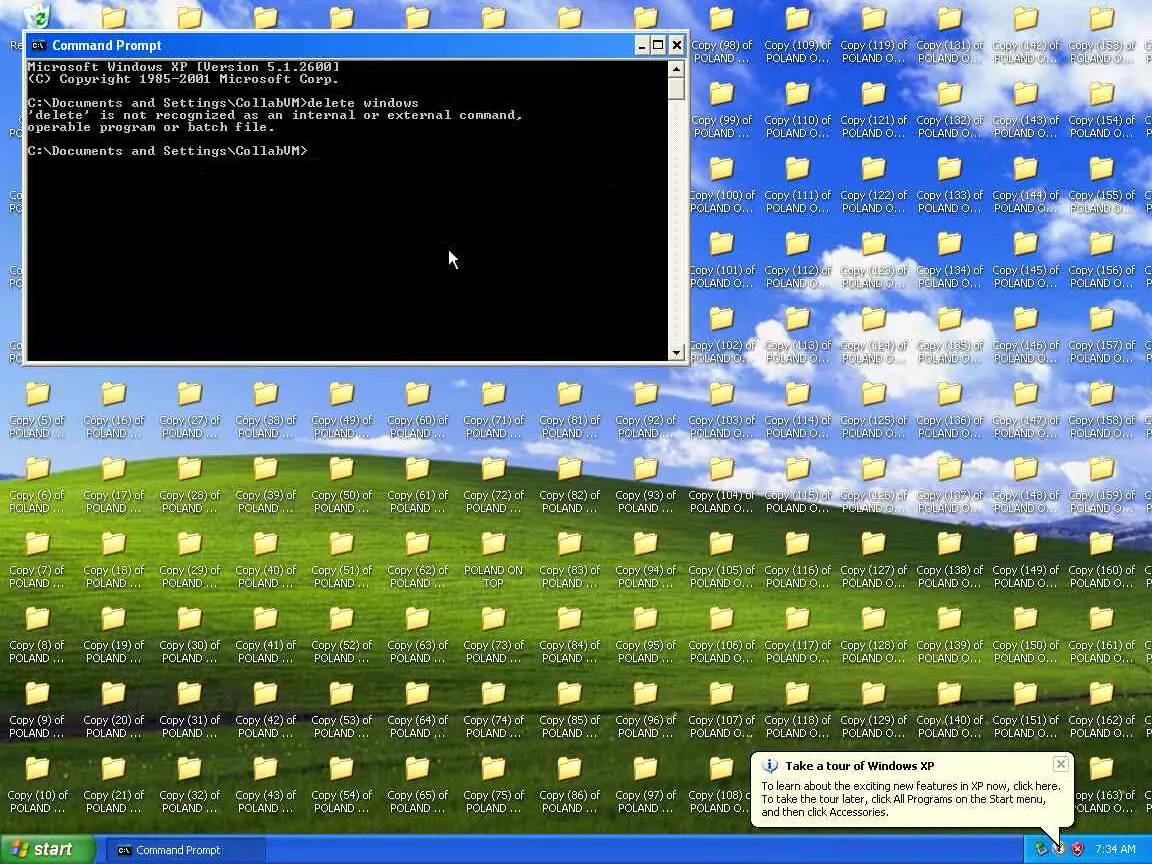Click the 7:34 AM taskbar clock
This screenshot has height=864, width=1152.
(x=1115, y=849)
